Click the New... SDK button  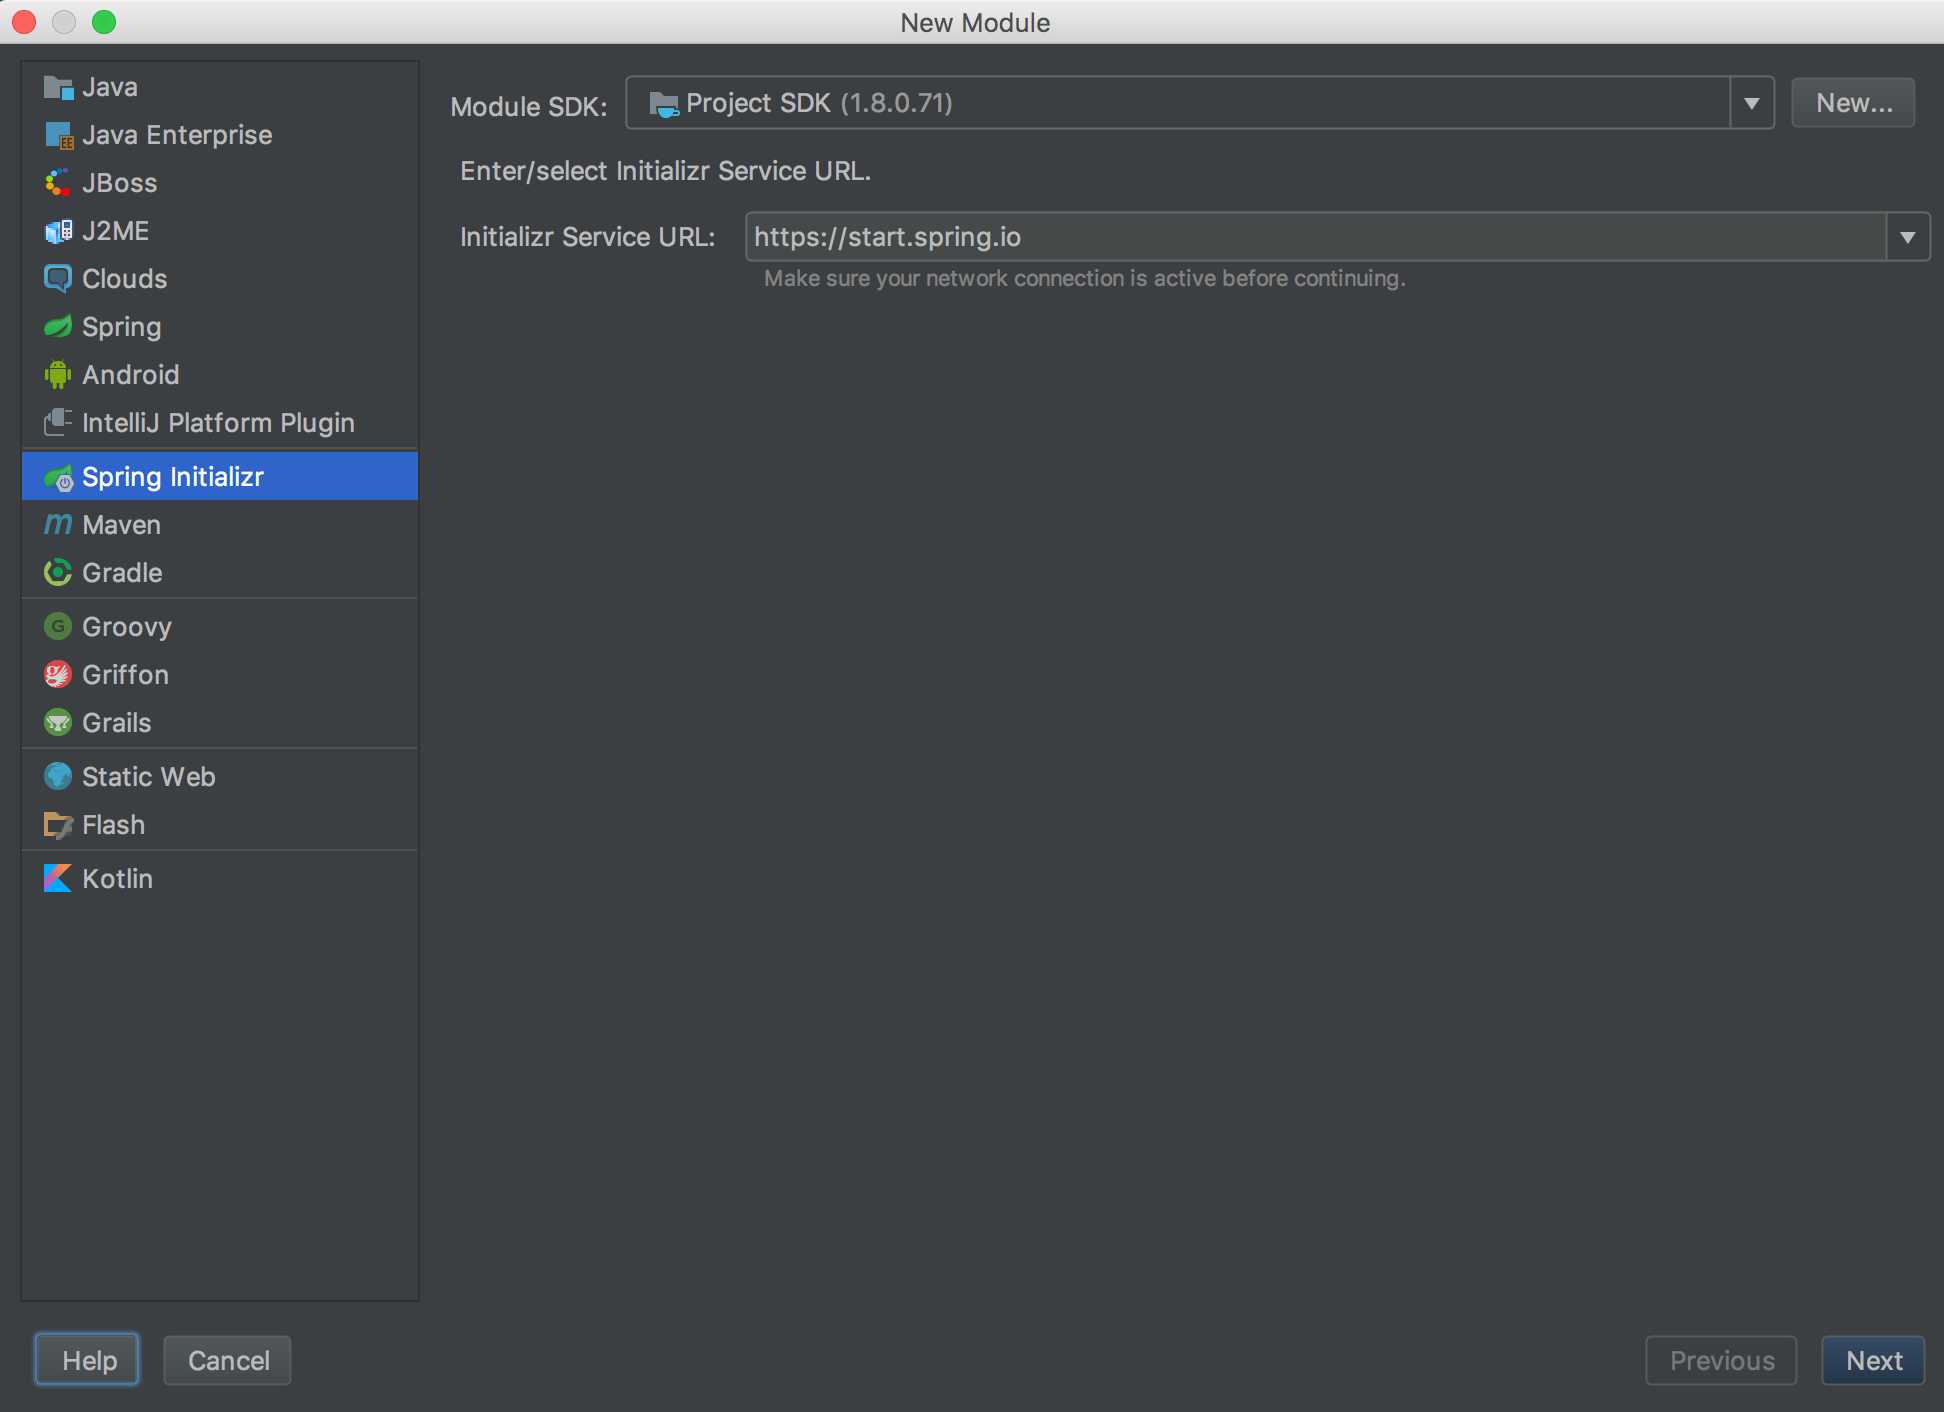1853,103
